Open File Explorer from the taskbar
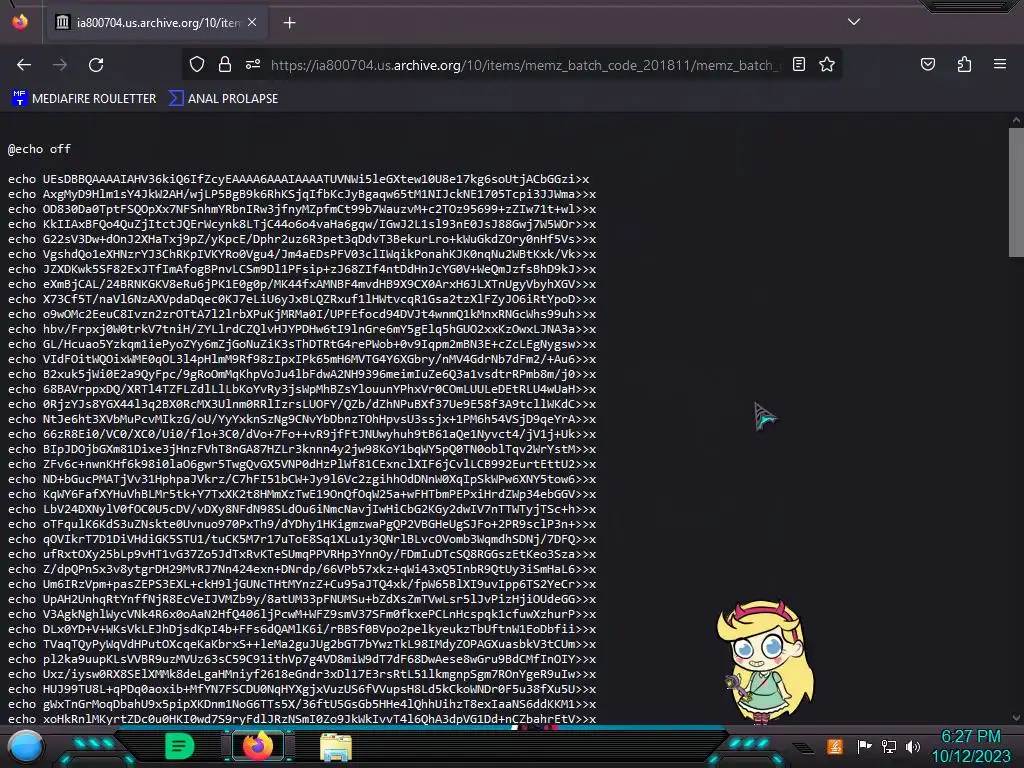The image size is (1024, 768). pos(336,746)
